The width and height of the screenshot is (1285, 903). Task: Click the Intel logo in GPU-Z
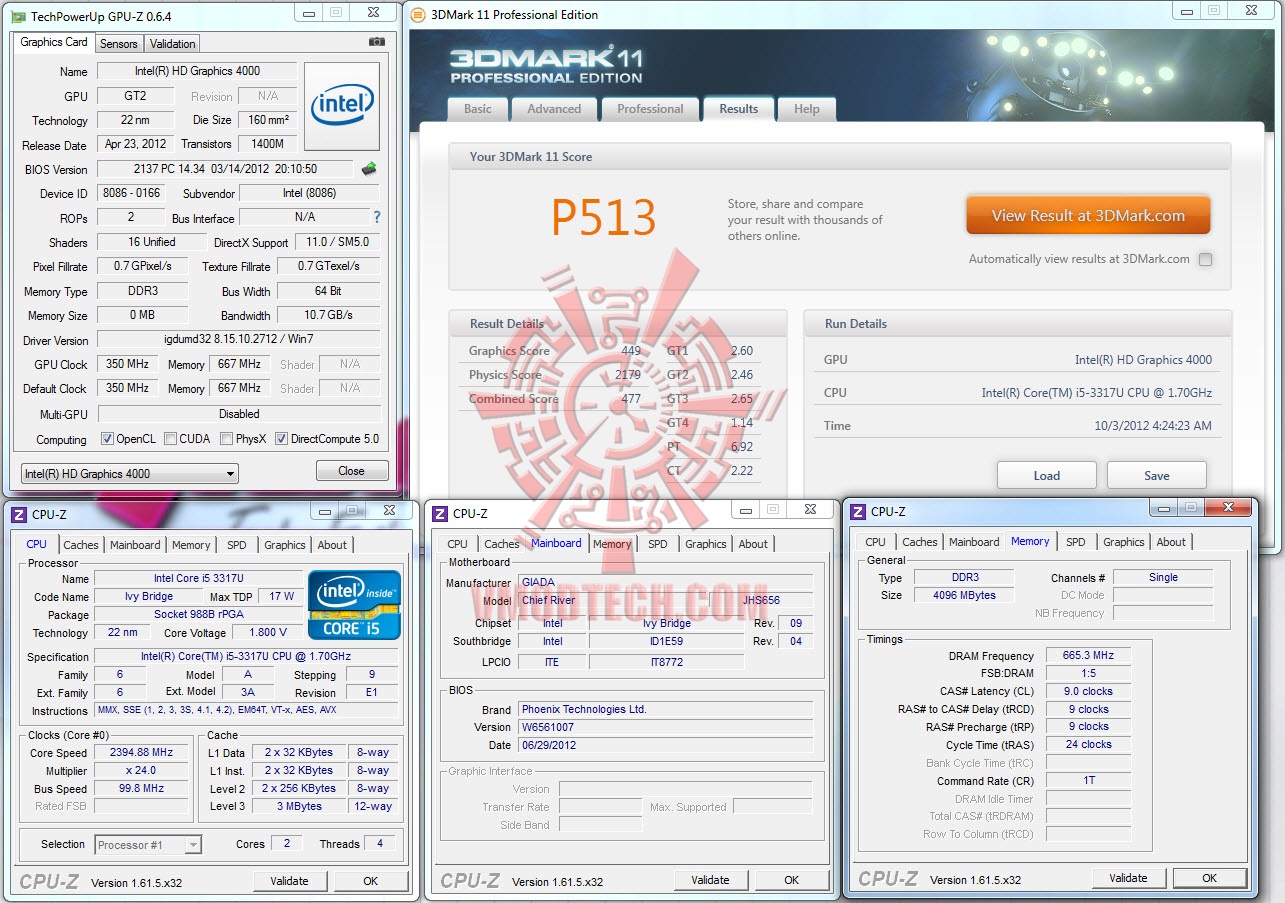click(x=342, y=107)
